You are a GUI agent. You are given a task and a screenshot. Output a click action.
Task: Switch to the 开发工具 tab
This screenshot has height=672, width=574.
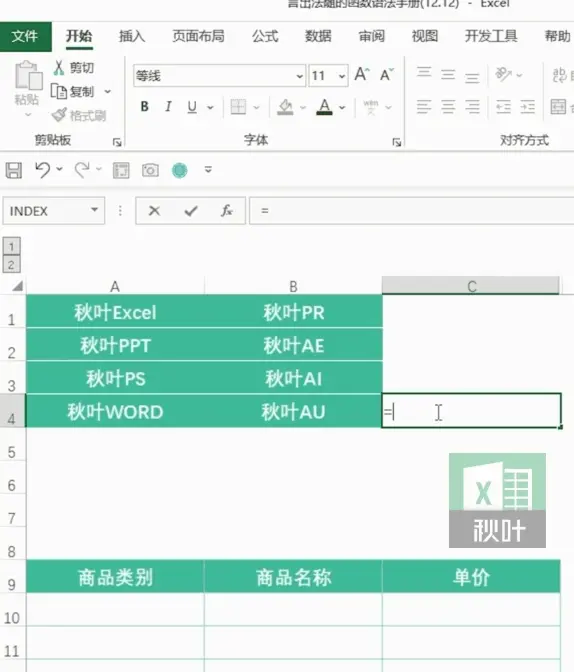click(x=491, y=36)
